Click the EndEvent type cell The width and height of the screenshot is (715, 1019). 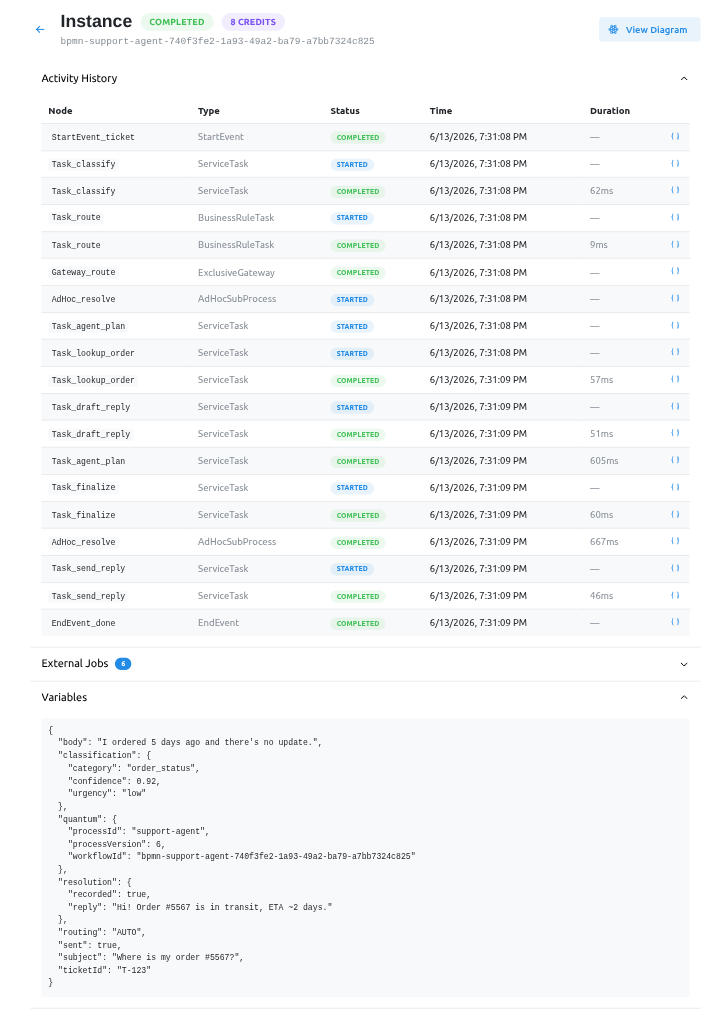tap(218, 623)
